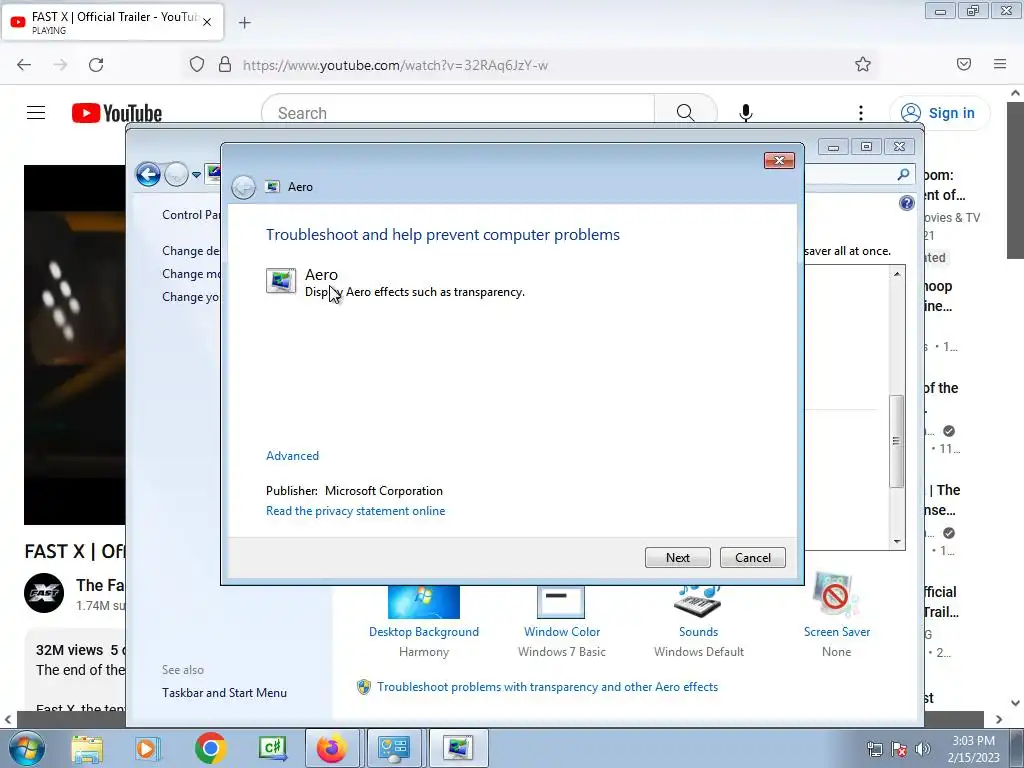Open the Advanced link in the troubleshooter
The width and height of the screenshot is (1024, 768).
pos(293,456)
